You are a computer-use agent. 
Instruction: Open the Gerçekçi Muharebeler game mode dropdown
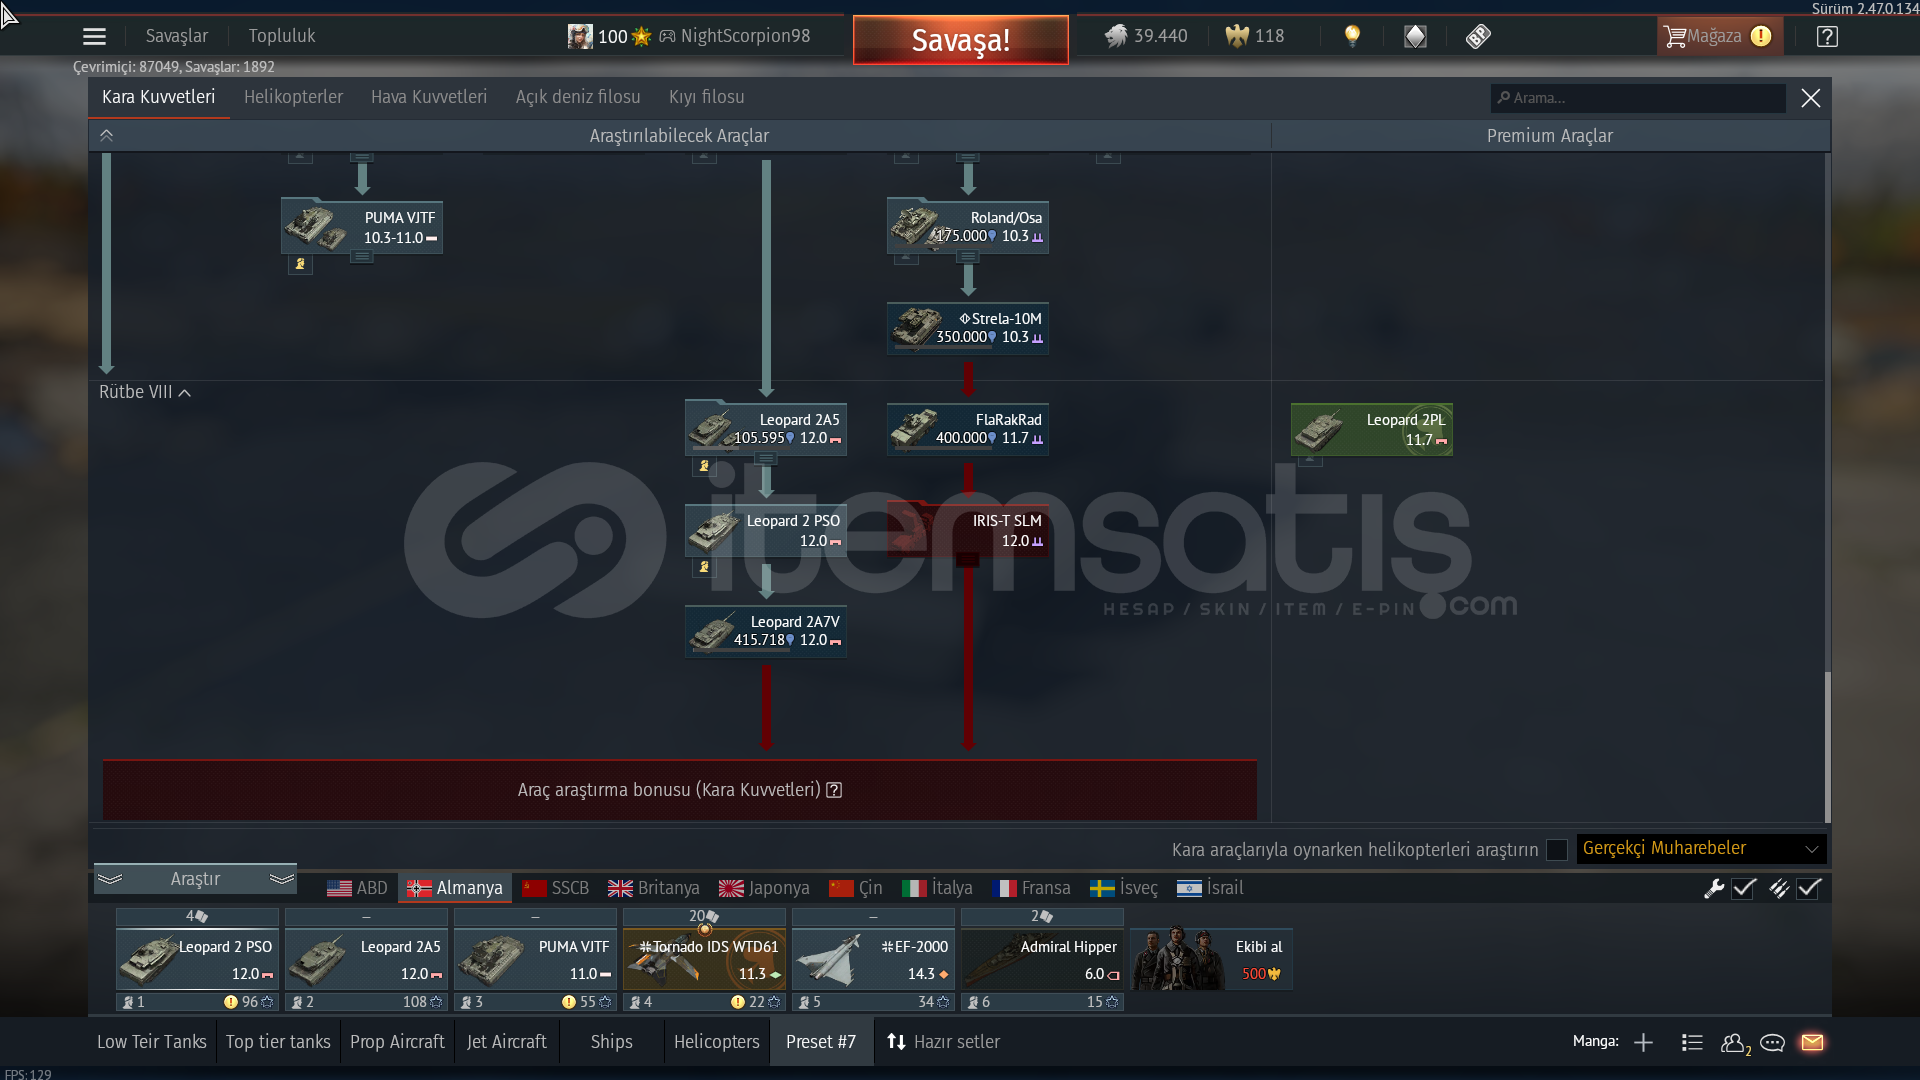[x=1701, y=849]
